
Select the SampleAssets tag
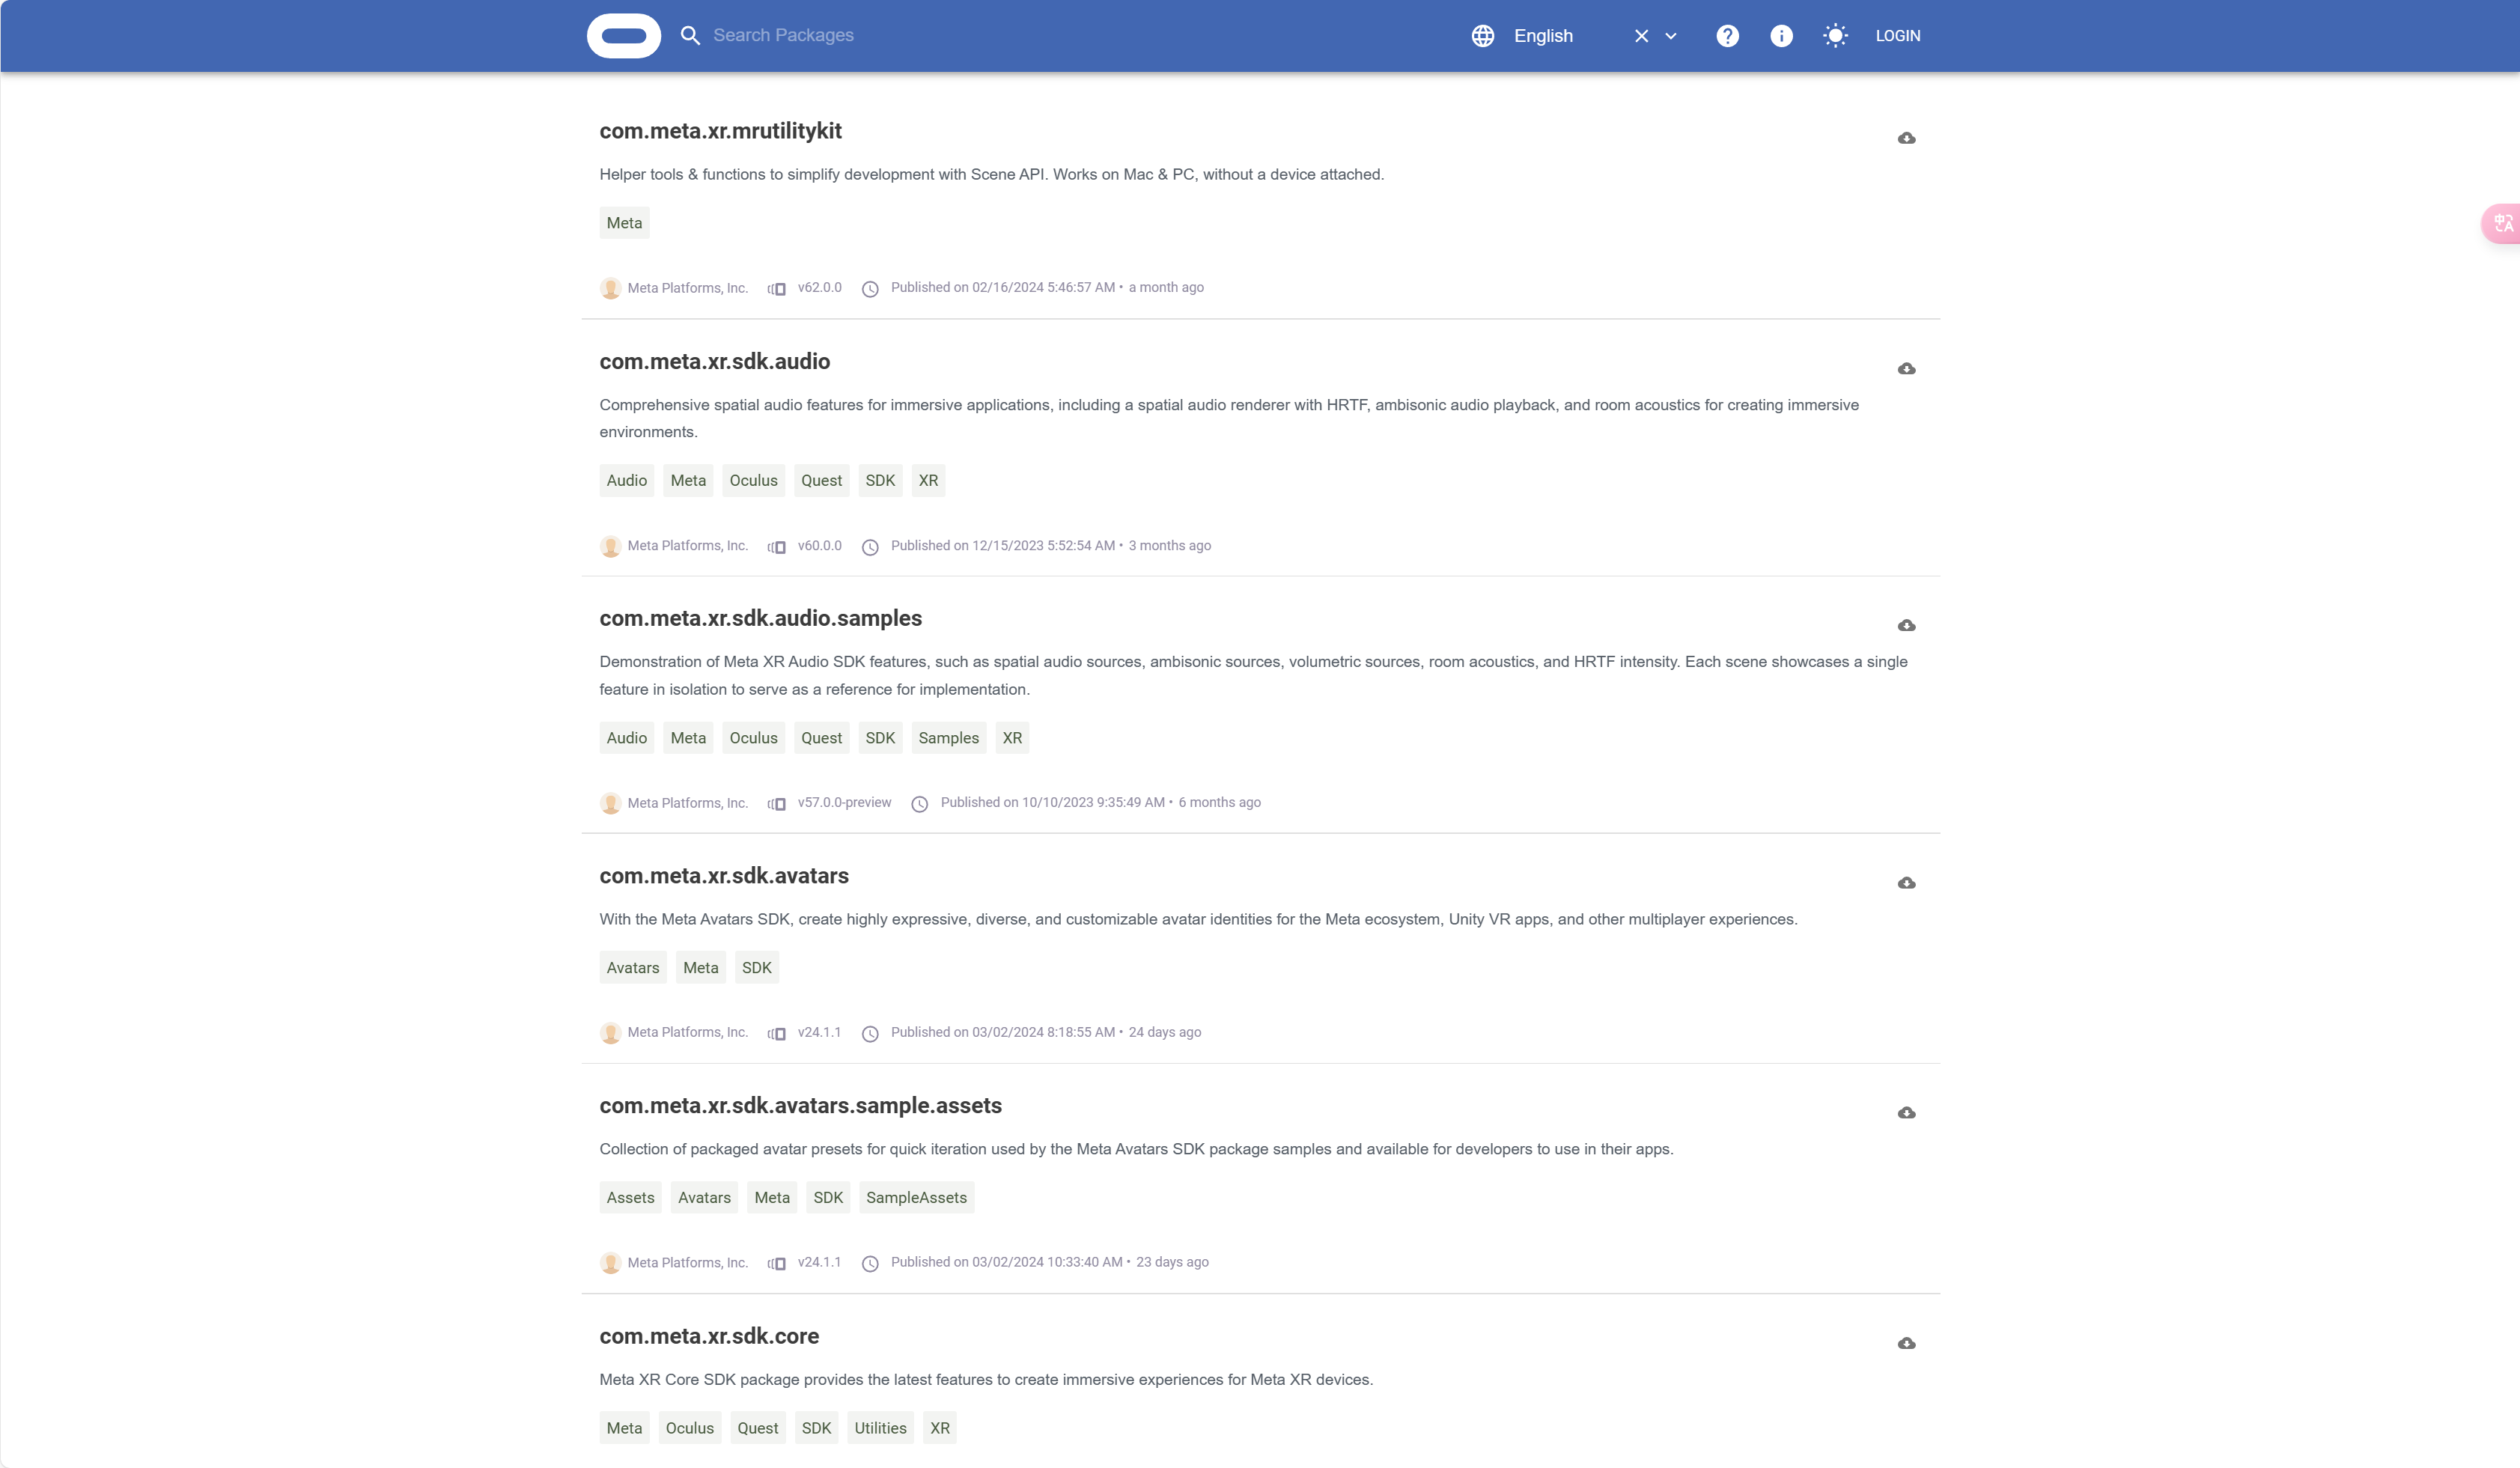tap(916, 1198)
